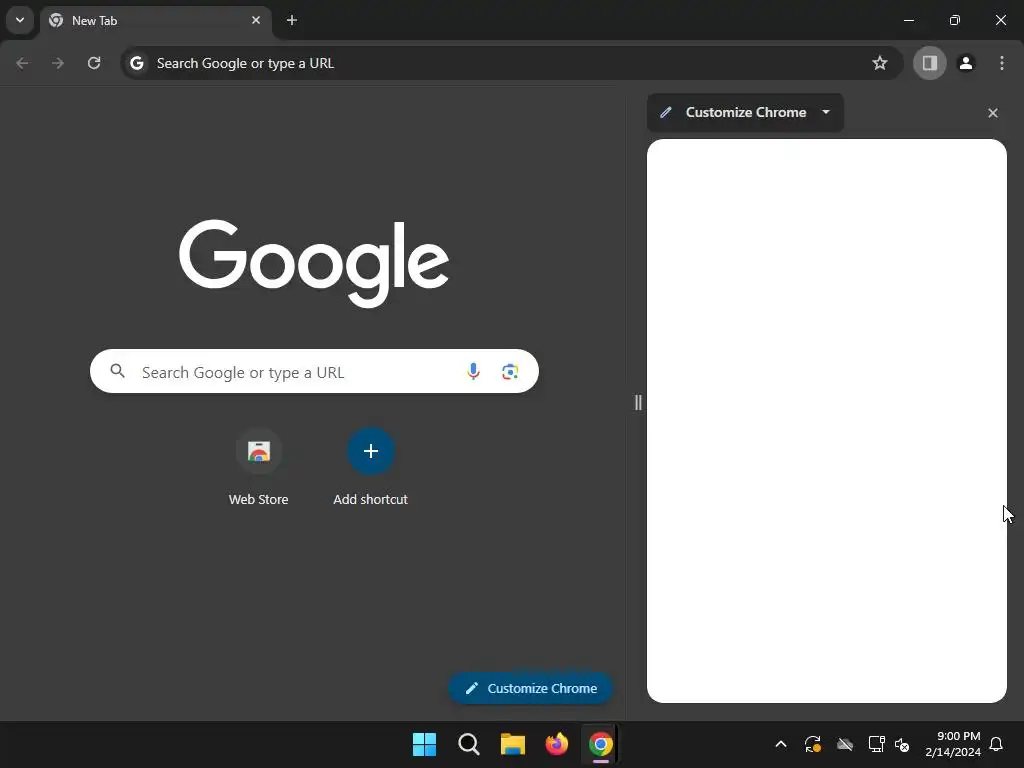1024x768 pixels.
Task: Minimize the Chrome window
Action: pos(908,20)
